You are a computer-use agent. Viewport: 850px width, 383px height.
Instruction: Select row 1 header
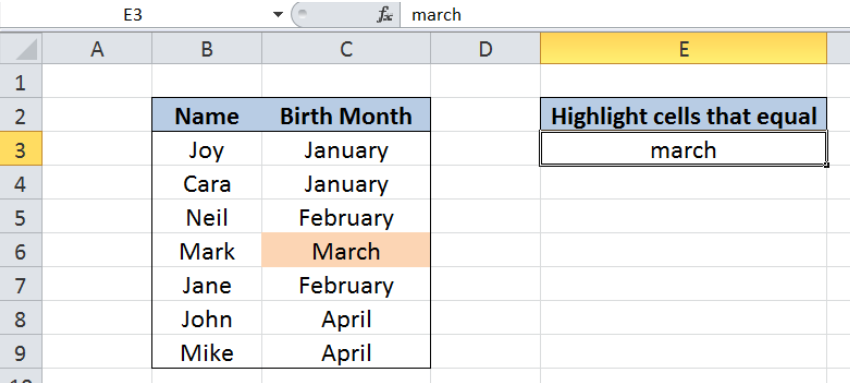tap(21, 82)
